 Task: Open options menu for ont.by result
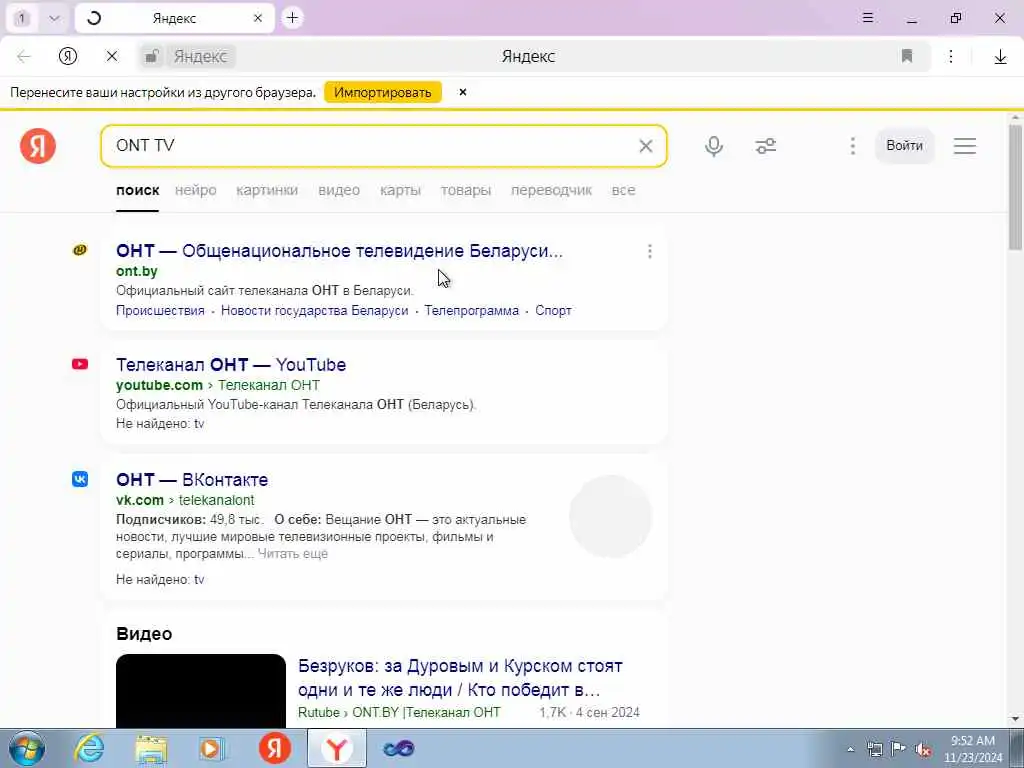[649, 251]
